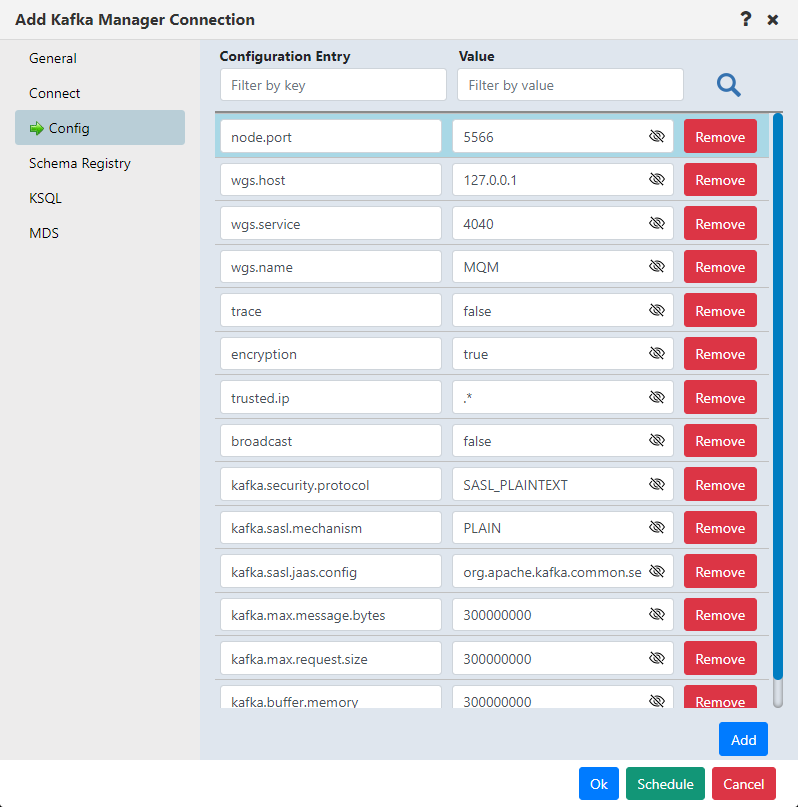Viewport: 798px width, 807px height.
Task: Remove the kafka.sasl.jaas.config entry
Action: (720, 572)
